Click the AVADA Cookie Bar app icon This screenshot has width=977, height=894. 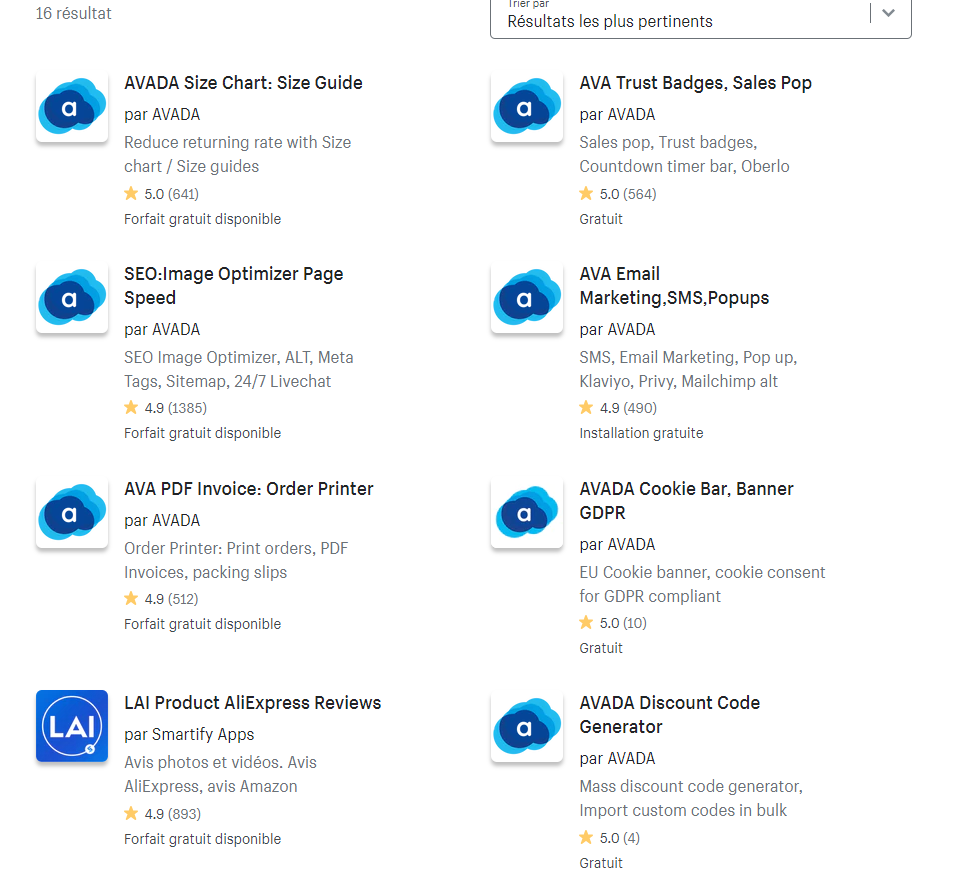[x=527, y=513]
